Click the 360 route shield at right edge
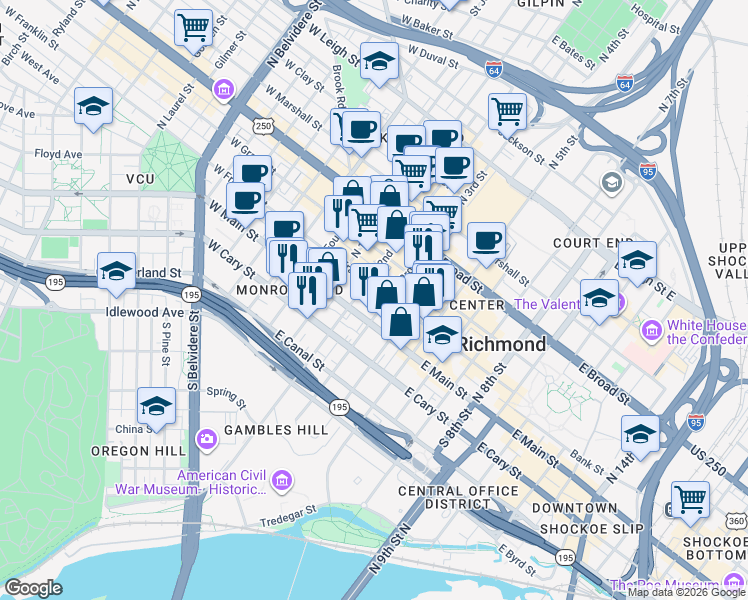748x600 pixels. (x=736, y=521)
